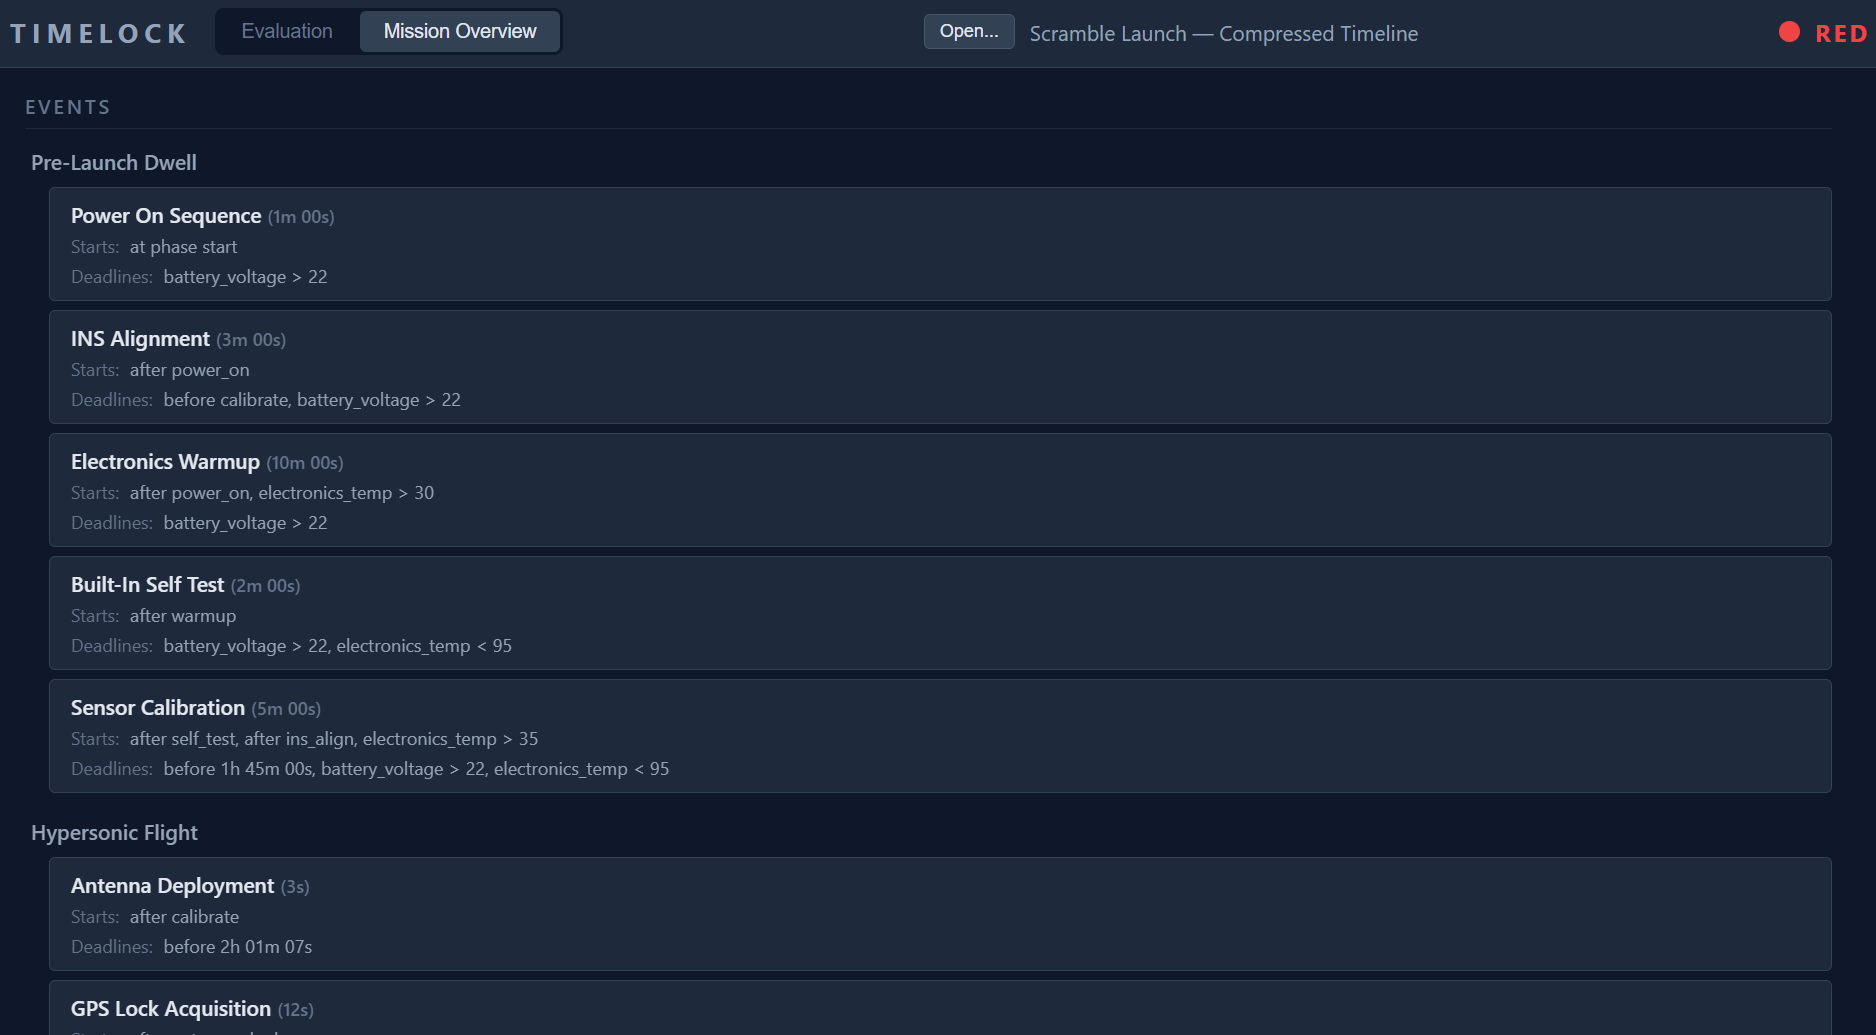1876x1035 pixels.
Task: Click the (5m 00s) duration of Sensor Calibration
Action: click(286, 709)
